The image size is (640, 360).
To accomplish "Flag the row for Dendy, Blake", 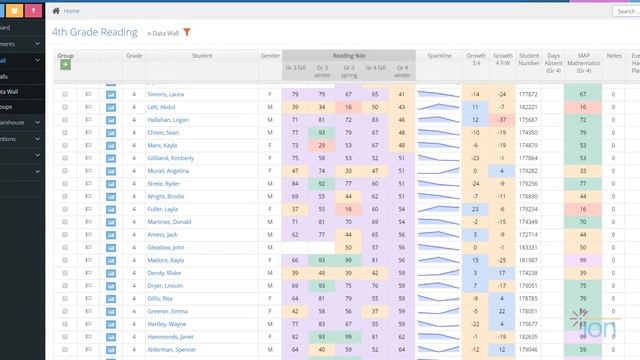I will pyautogui.click(x=88, y=273).
